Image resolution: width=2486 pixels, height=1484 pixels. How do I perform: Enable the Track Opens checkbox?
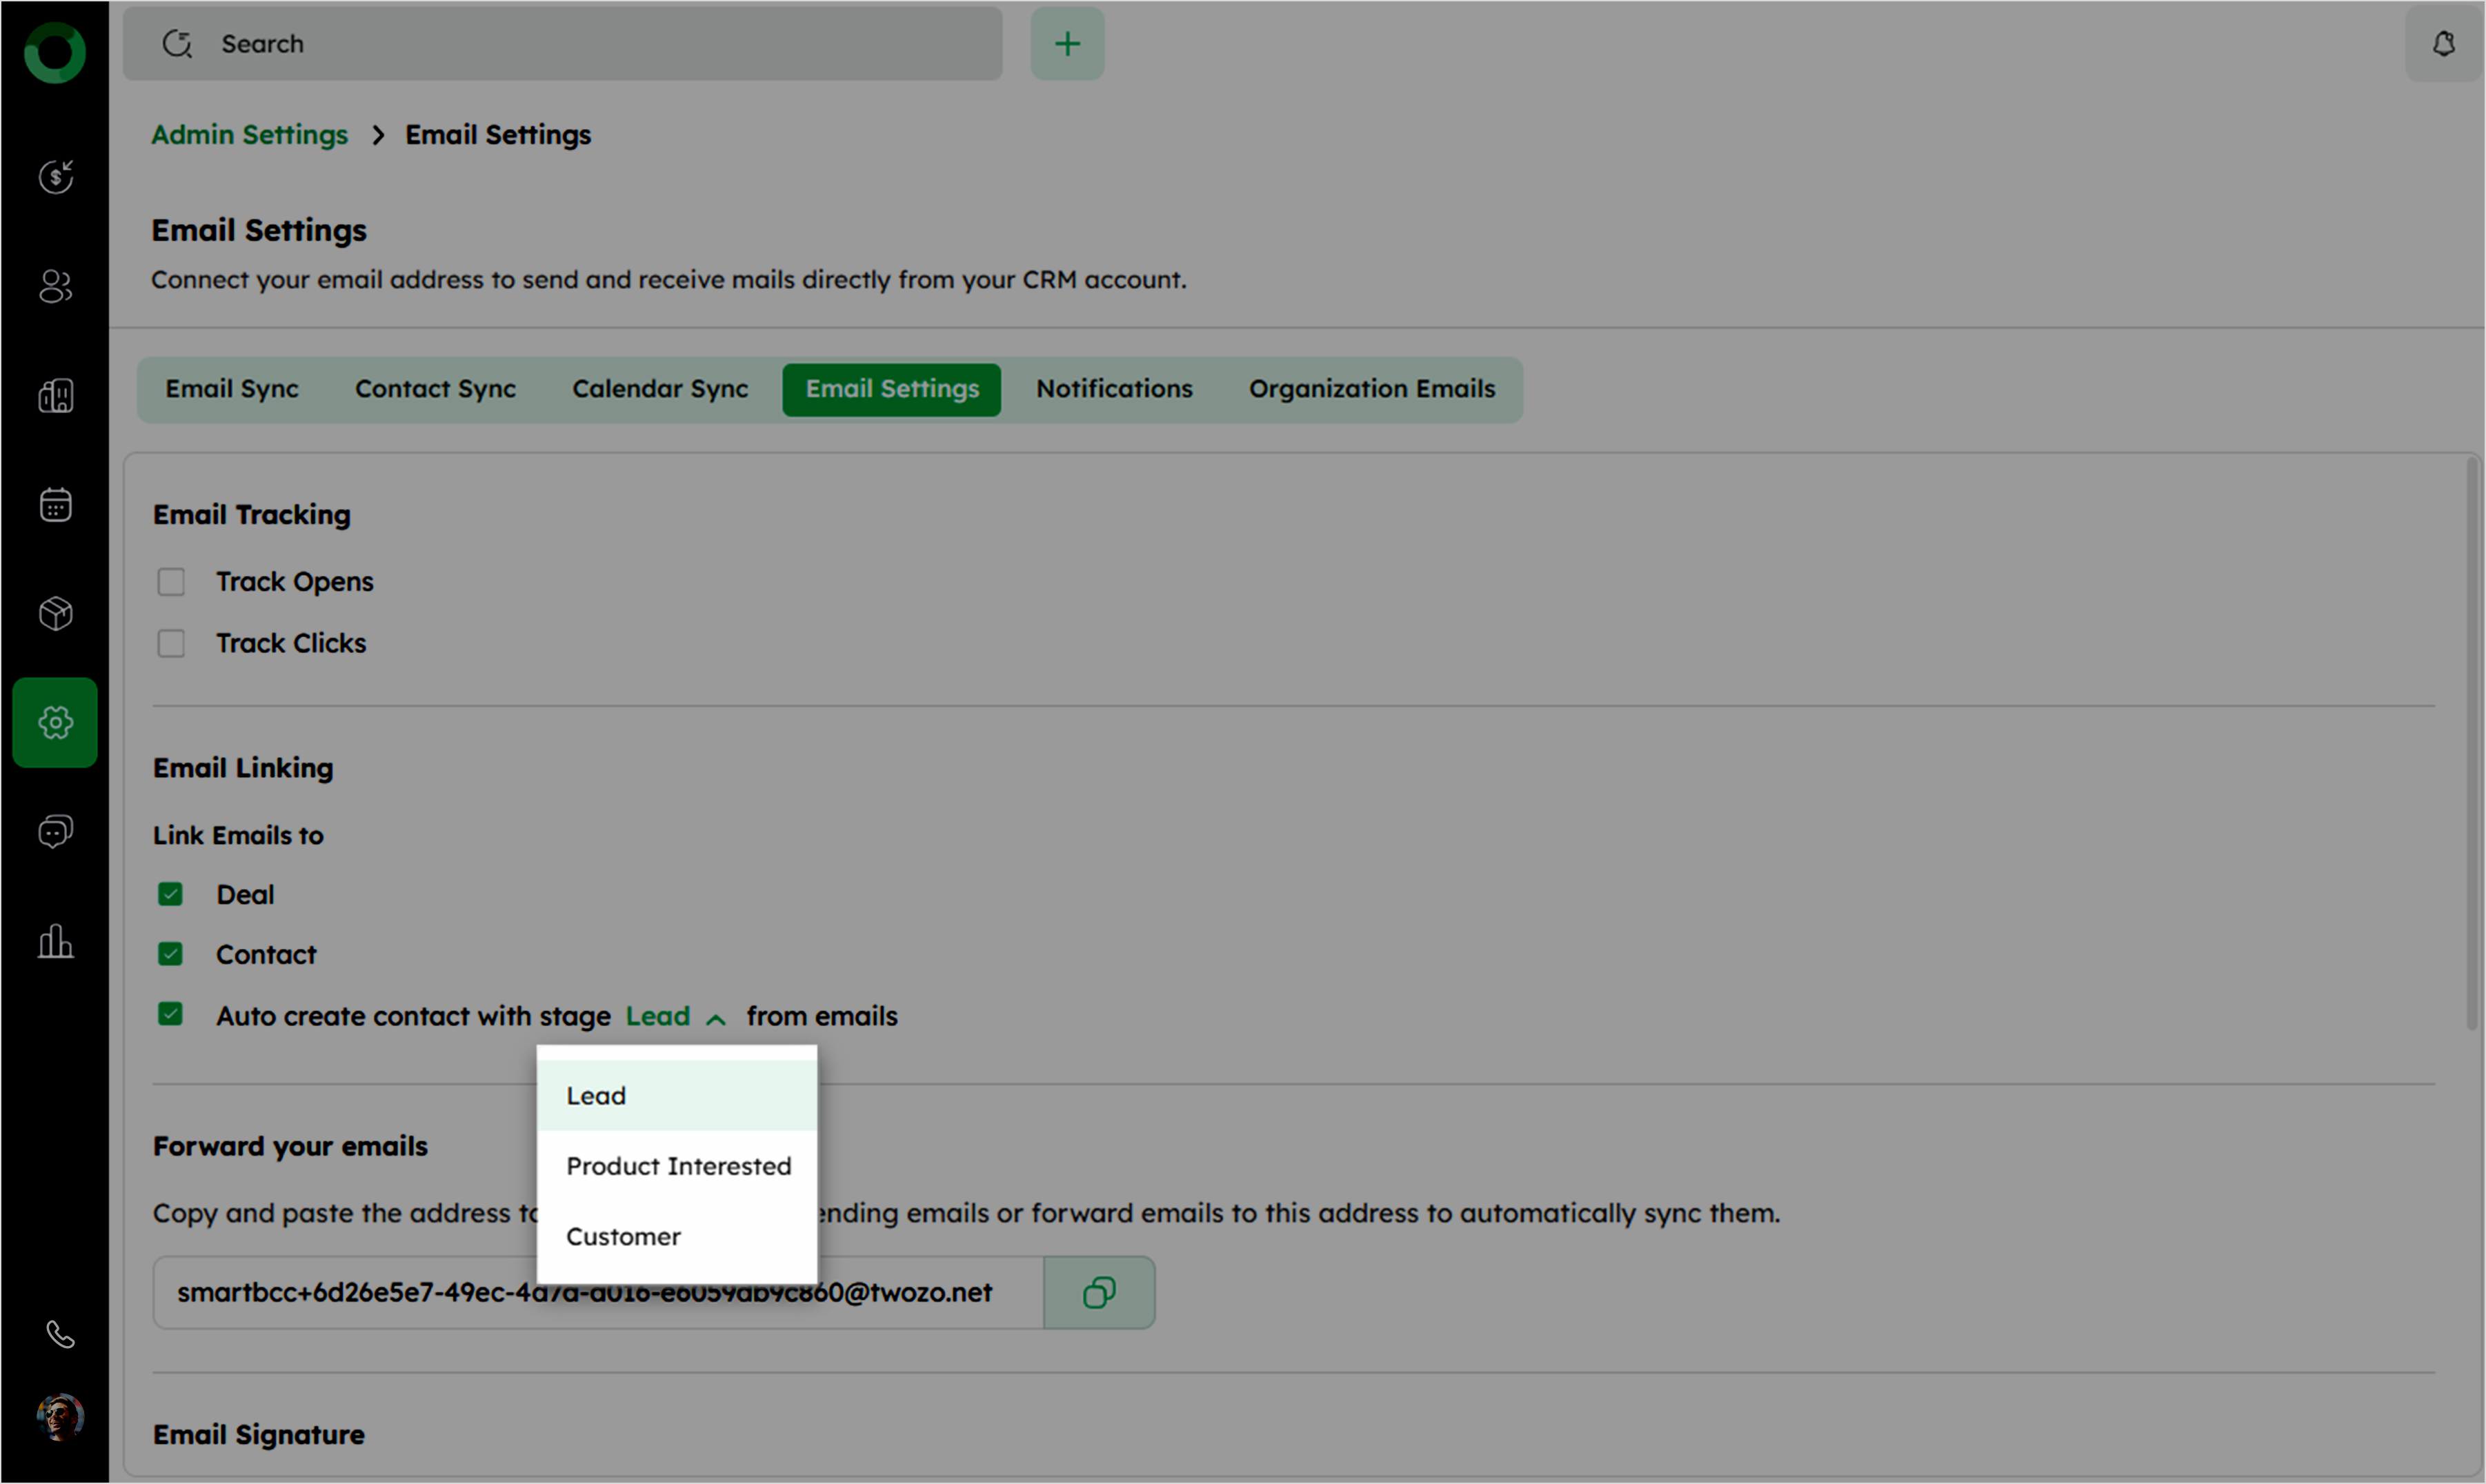(171, 582)
